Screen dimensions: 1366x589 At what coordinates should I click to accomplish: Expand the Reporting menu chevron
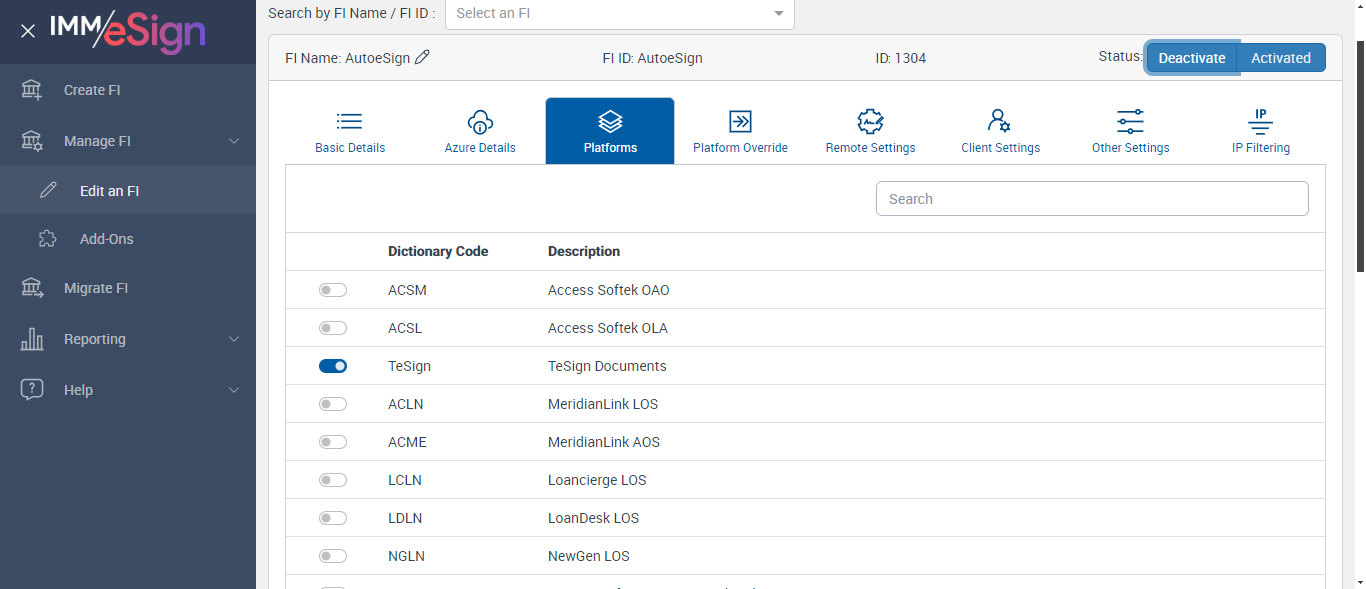coord(234,339)
